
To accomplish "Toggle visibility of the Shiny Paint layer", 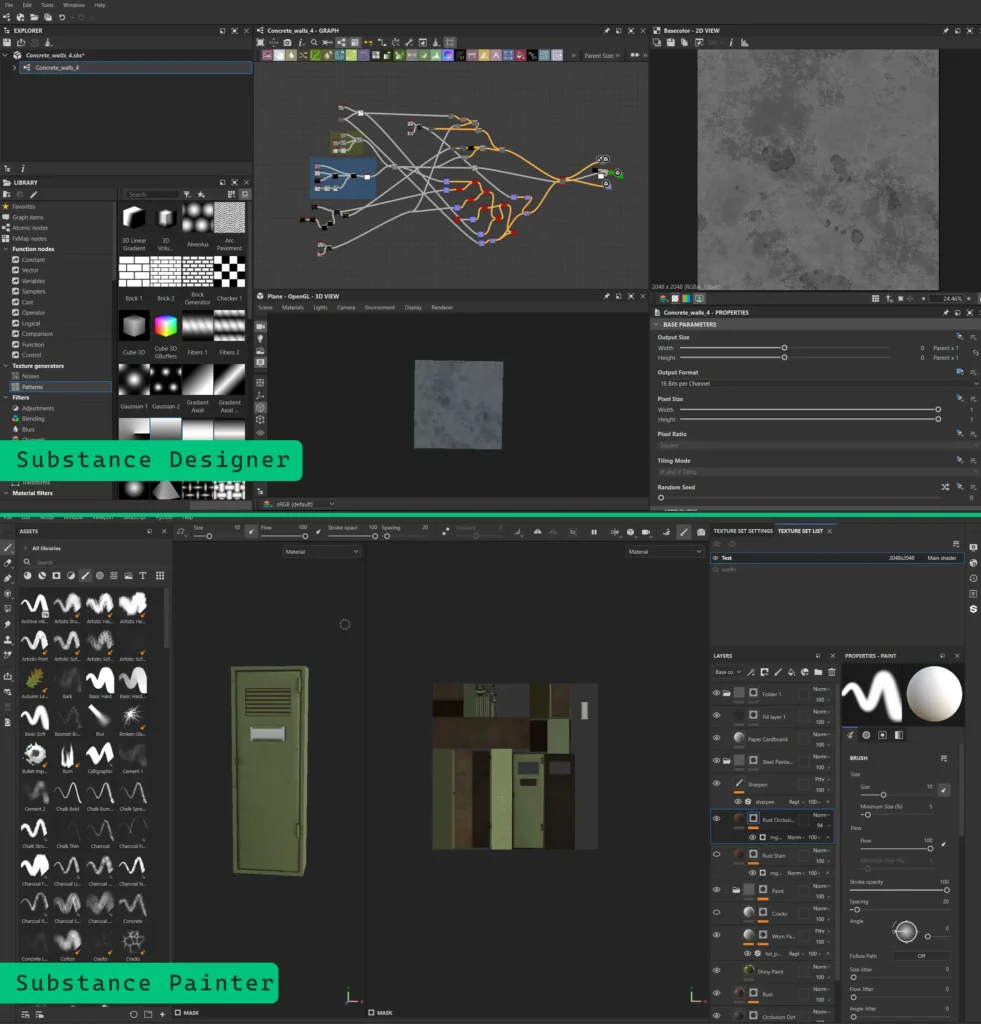I will click(716, 971).
